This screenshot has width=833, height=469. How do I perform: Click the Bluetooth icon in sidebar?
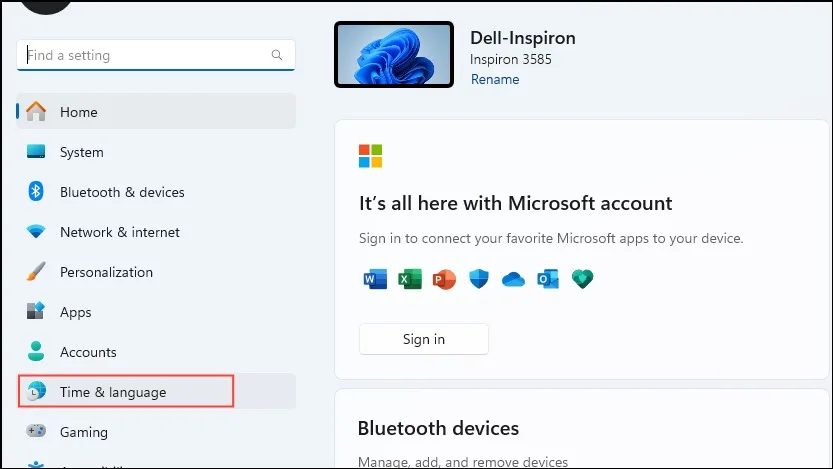point(36,191)
